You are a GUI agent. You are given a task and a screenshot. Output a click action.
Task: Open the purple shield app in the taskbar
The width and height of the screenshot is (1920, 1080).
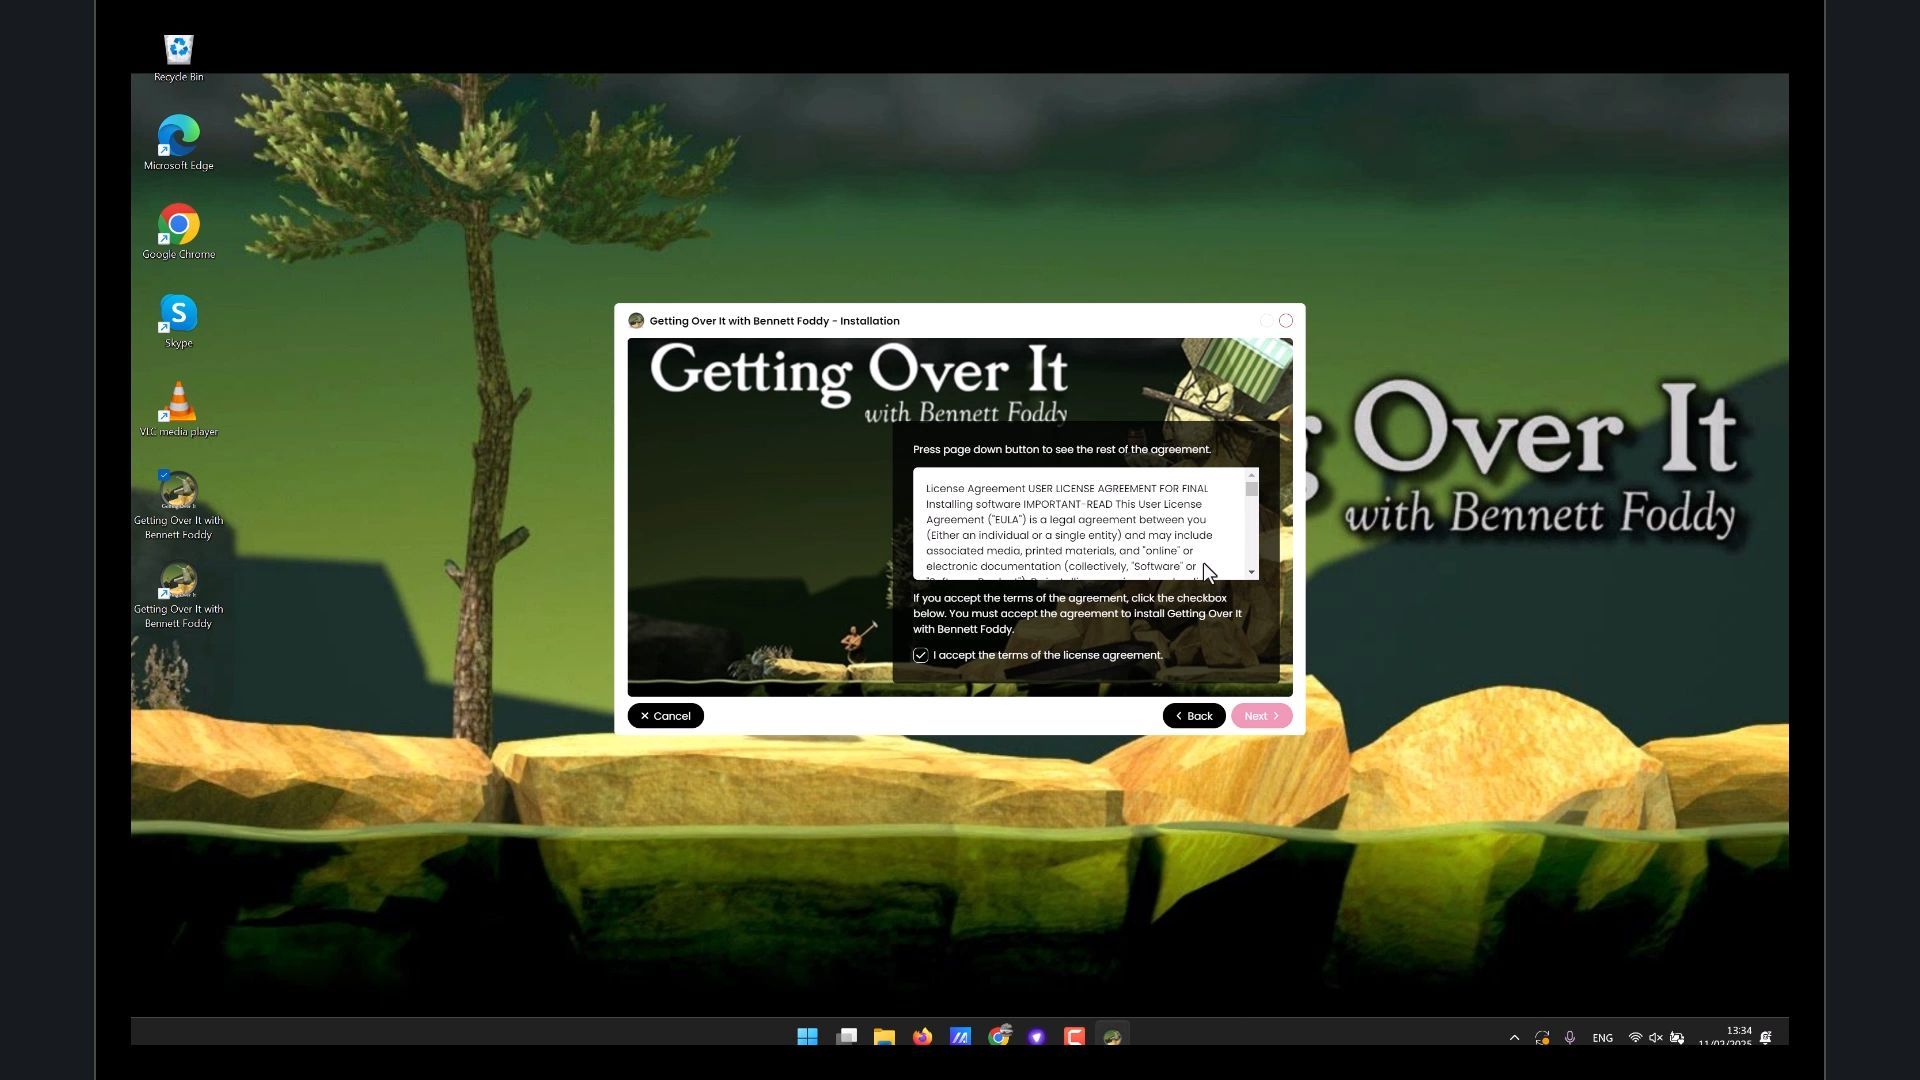tap(1036, 1036)
